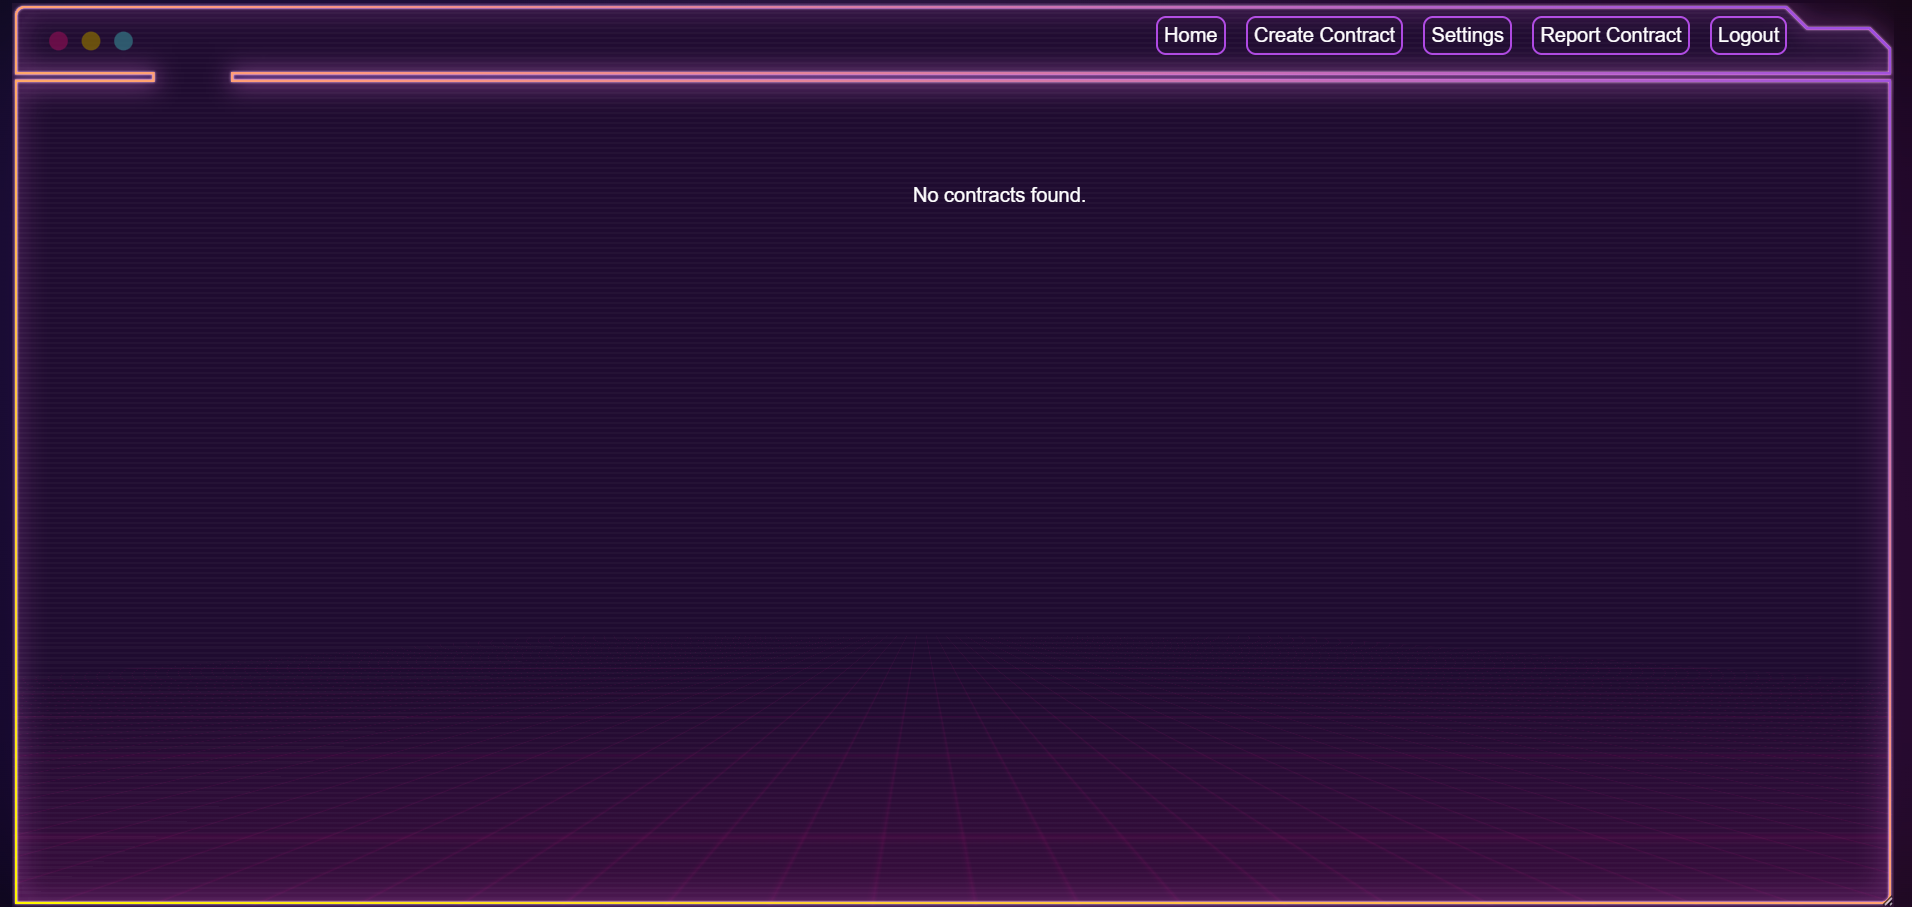Sign out via the Logout link
This screenshot has height=907, width=1912.
tap(1747, 36)
